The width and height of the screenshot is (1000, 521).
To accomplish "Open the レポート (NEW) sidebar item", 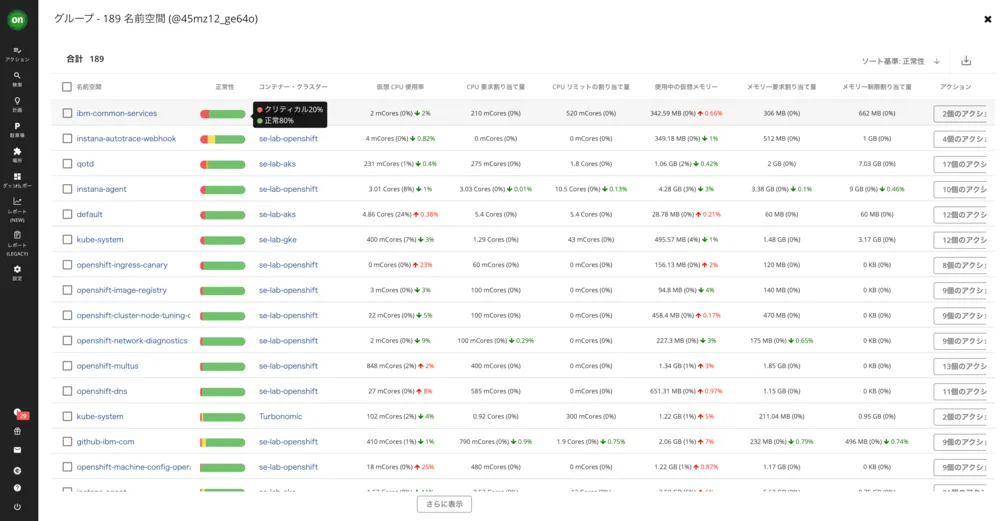I will tap(18, 206).
